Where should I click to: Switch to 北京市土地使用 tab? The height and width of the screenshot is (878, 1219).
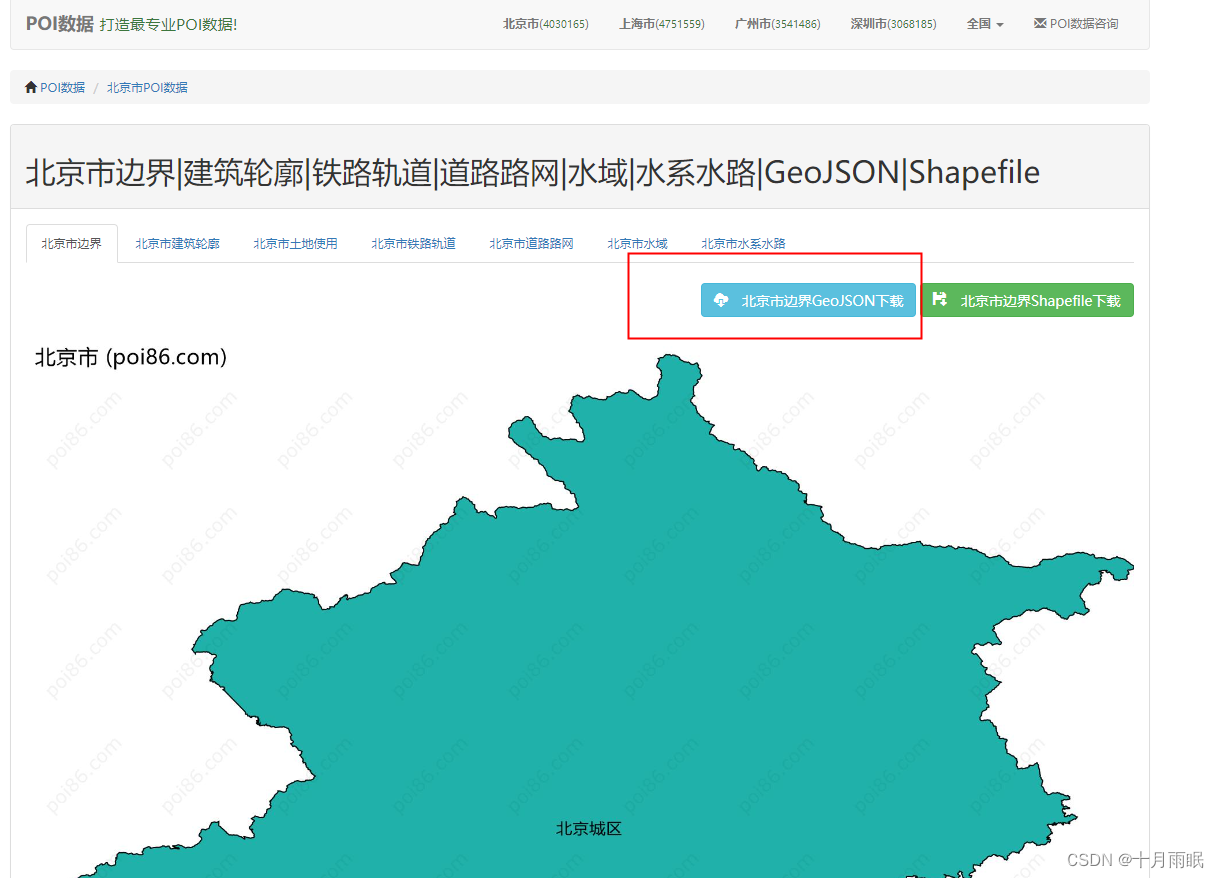pyautogui.click(x=295, y=243)
